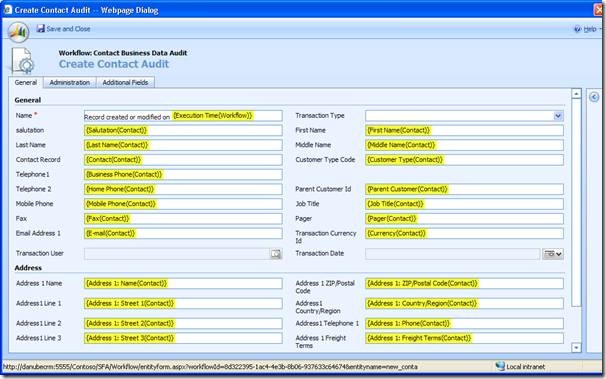
Task: Click the Dynamics CRM logo orb
Action: pyautogui.click(x=18, y=31)
